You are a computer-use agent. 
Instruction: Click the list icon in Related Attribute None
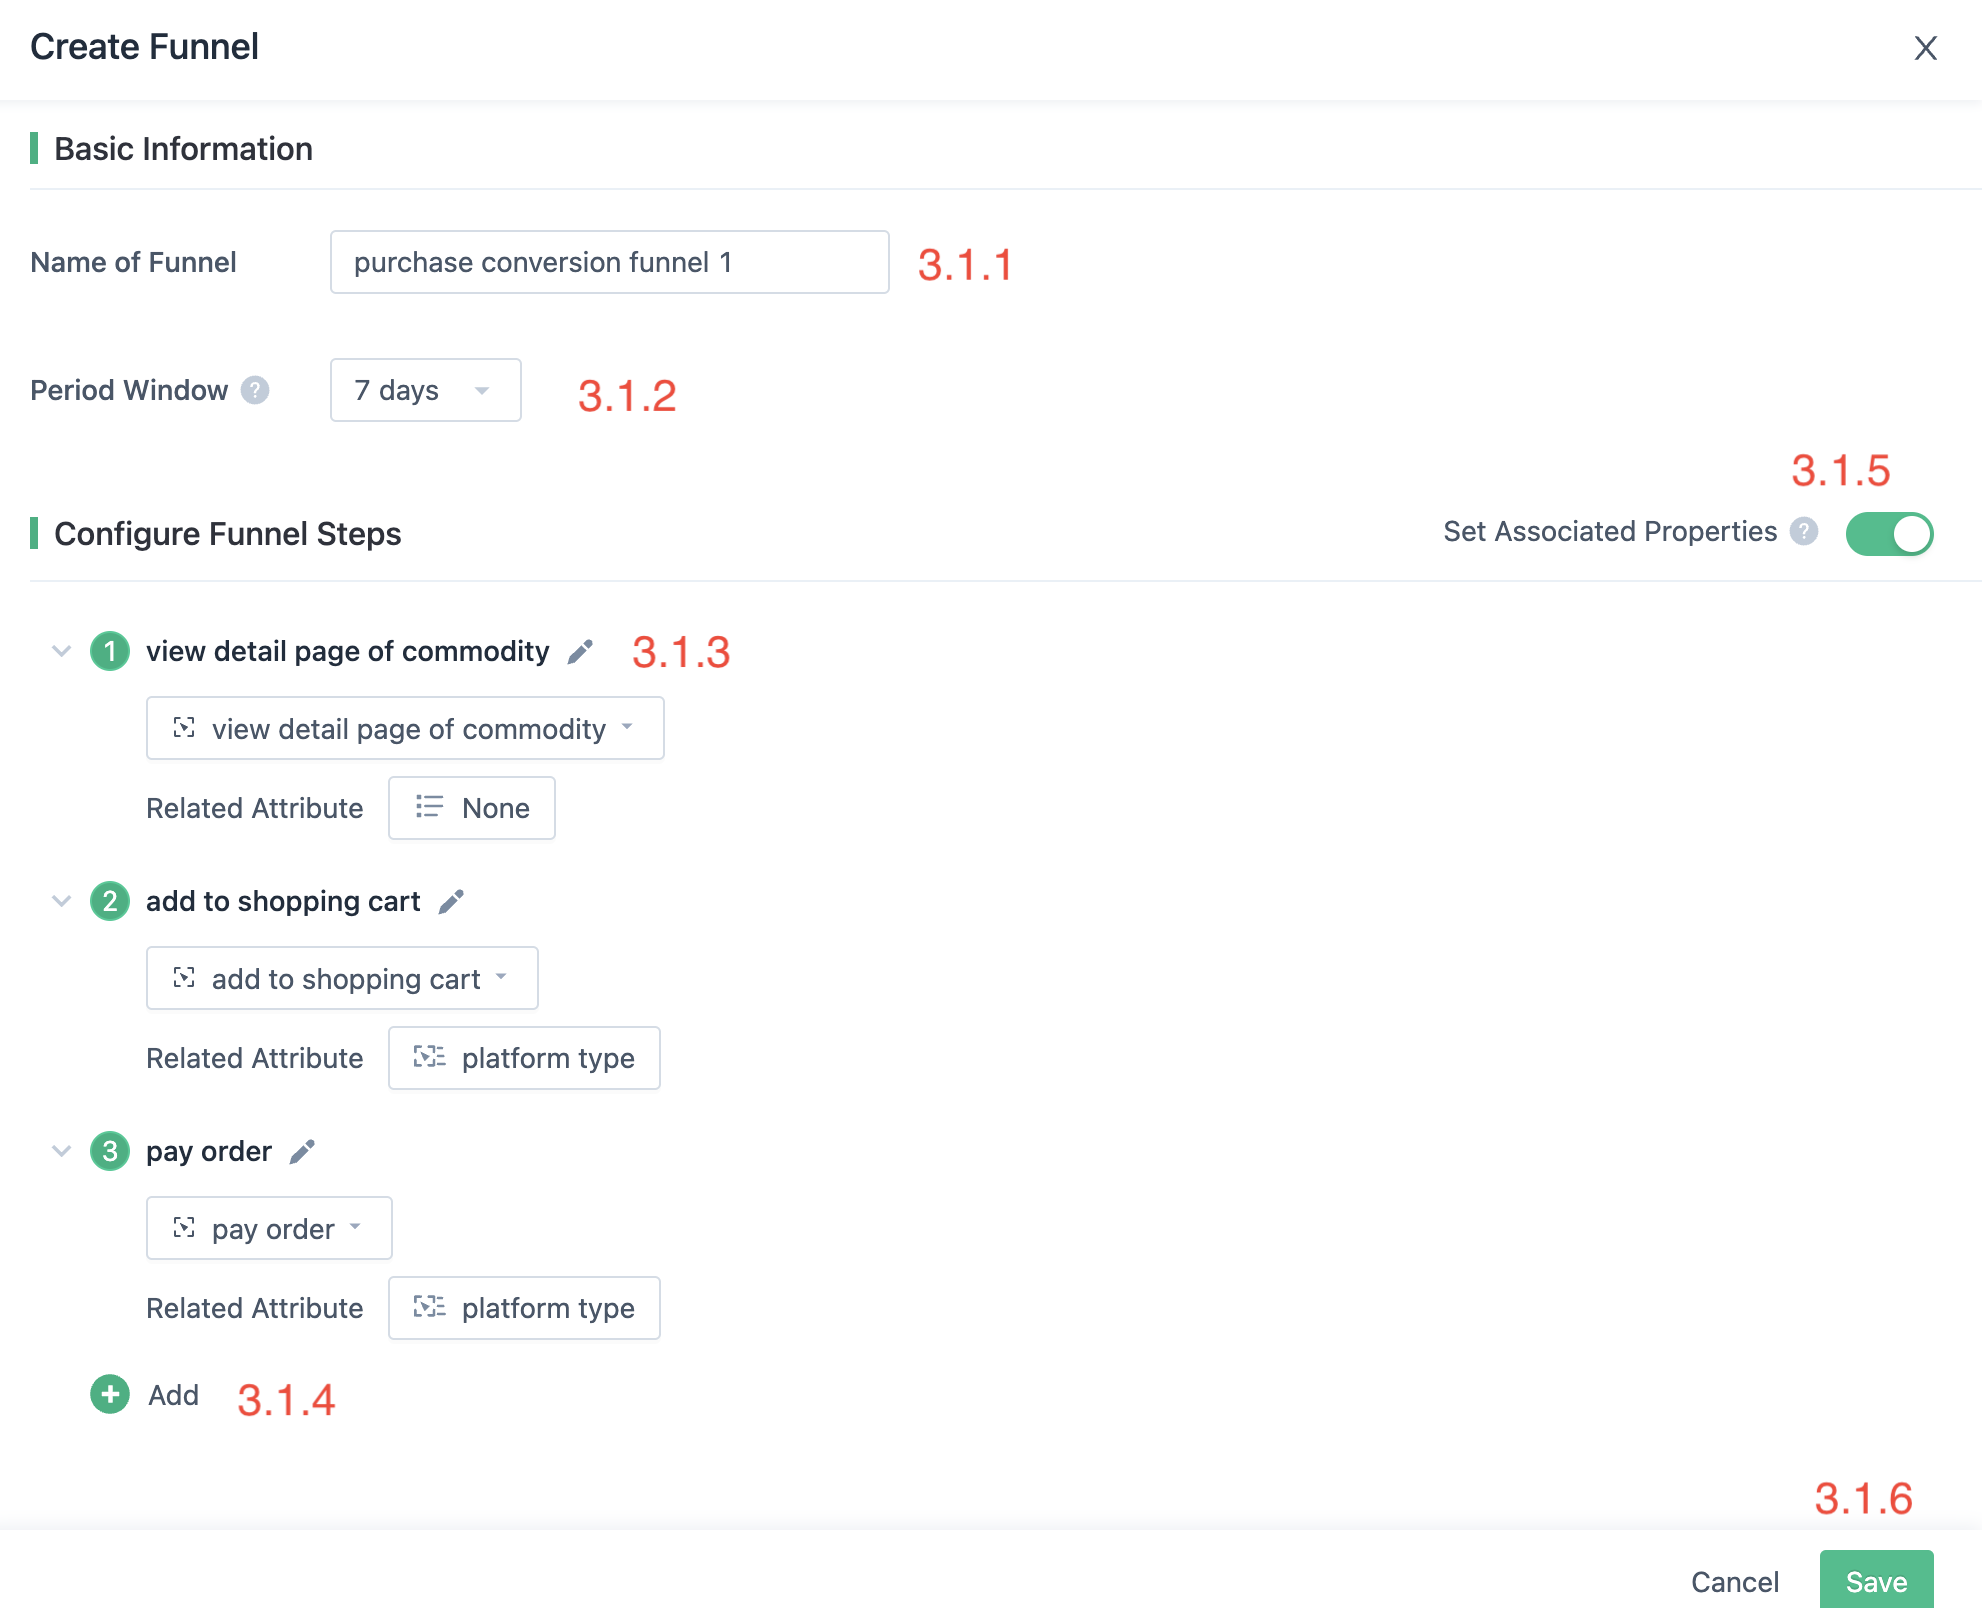coord(428,808)
